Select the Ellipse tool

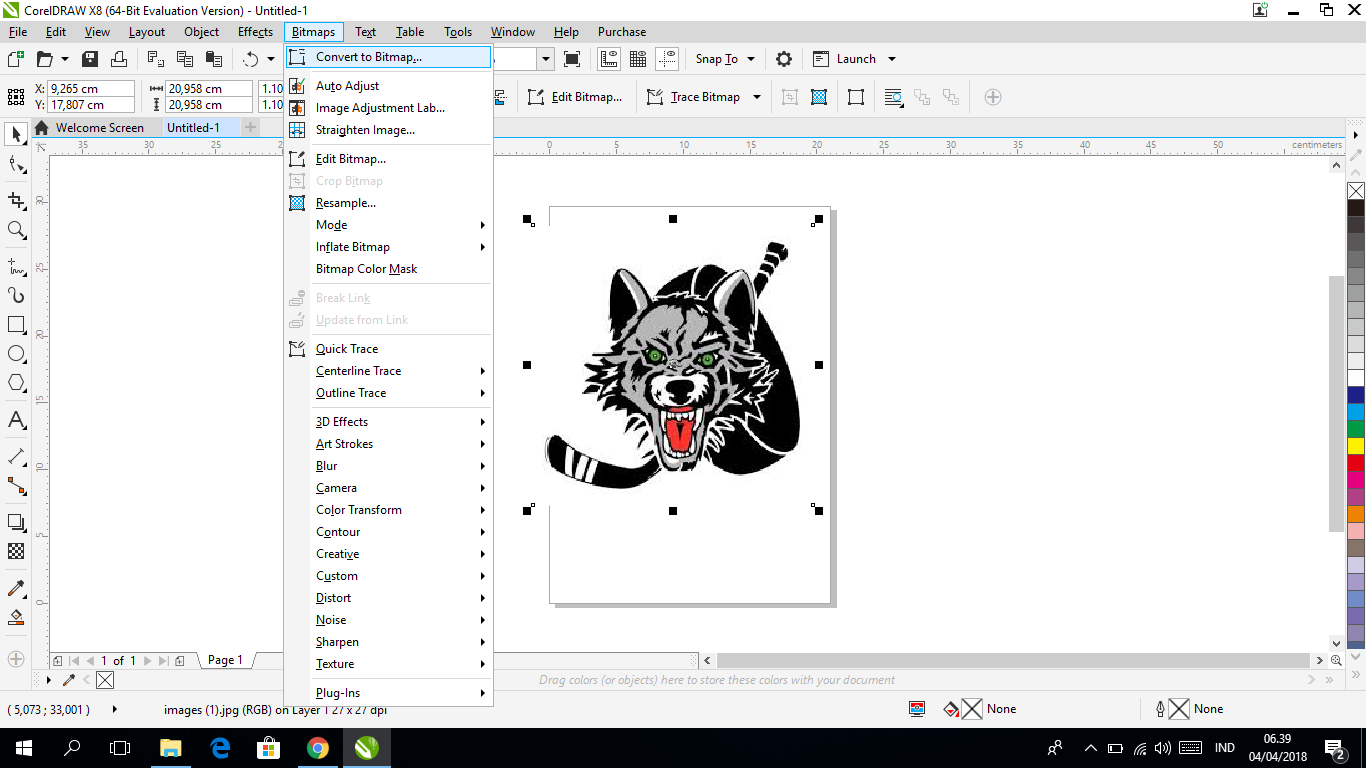16,354
